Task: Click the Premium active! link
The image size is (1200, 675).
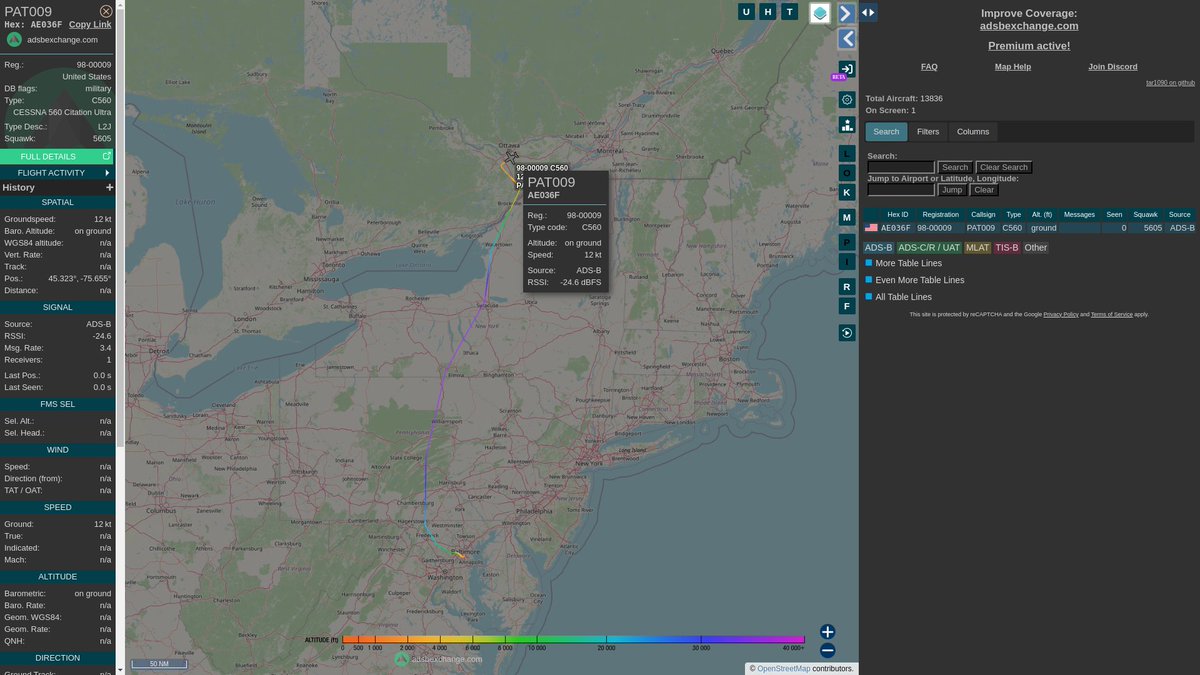Action: click(1029, 46)
